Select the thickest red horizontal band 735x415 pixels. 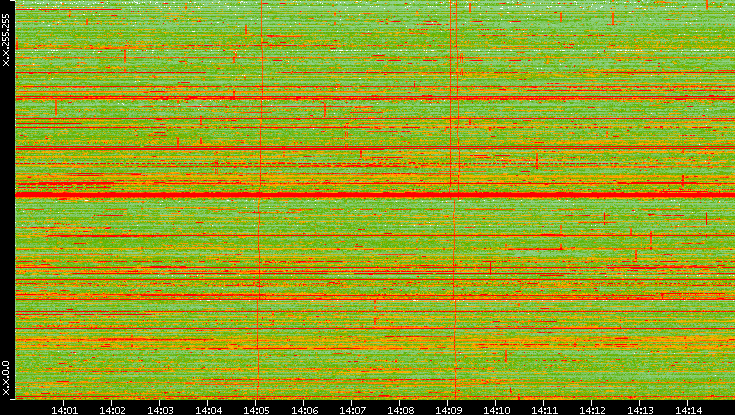[375, 194]
